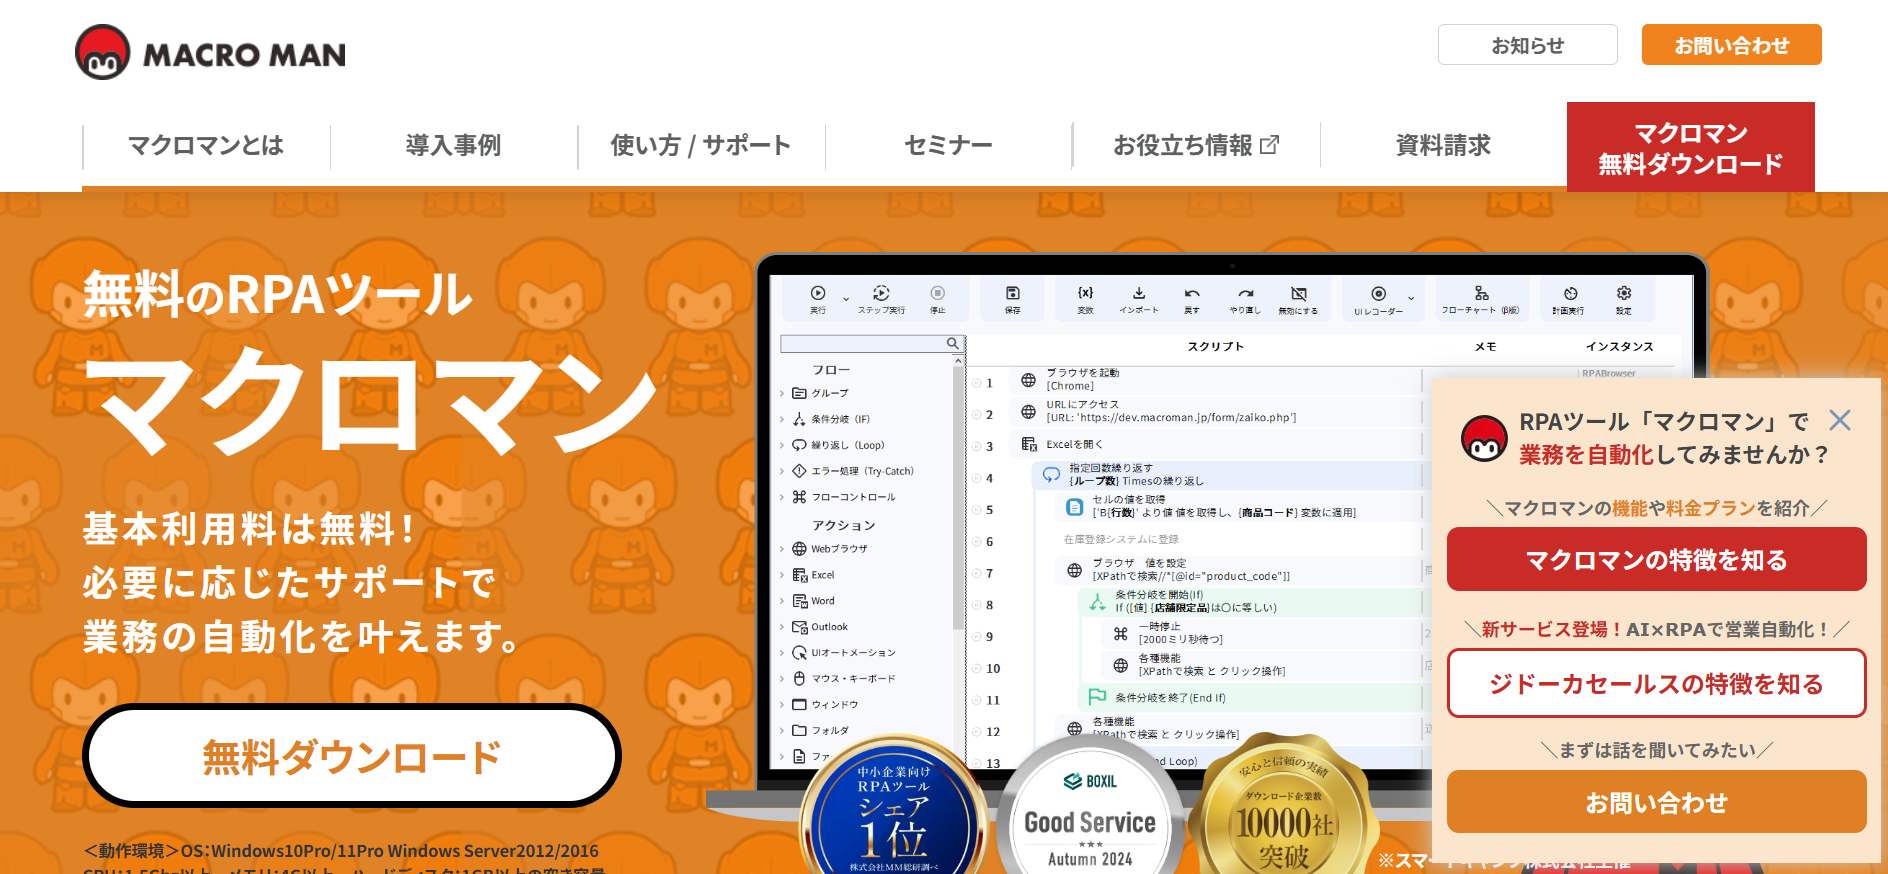This screenshot has height=874, width=1888.
Task: Close the RPAツール promotional popup
Action: coord(1839,420)
